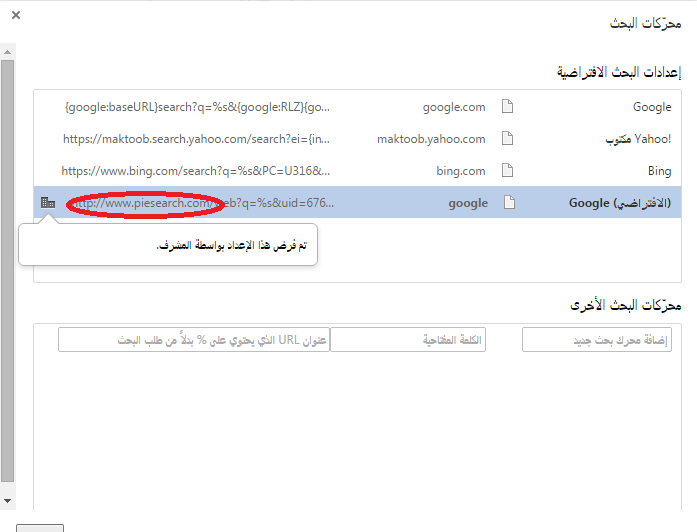This screenshot has height=532, width=697.
Task: Close the search engines dialog with the X
Action: click(16, 15)
